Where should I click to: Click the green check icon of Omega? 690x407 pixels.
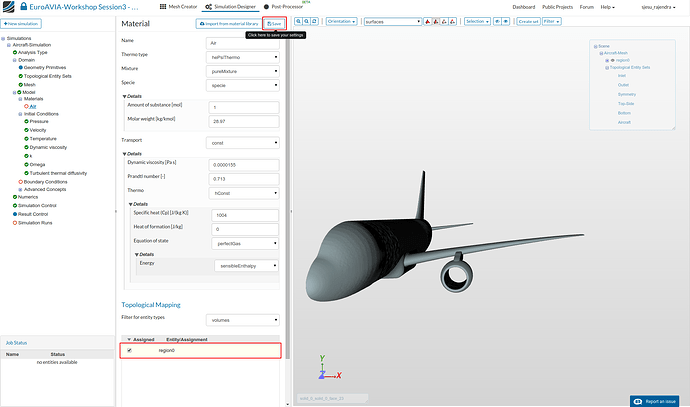tap(26, 165)
